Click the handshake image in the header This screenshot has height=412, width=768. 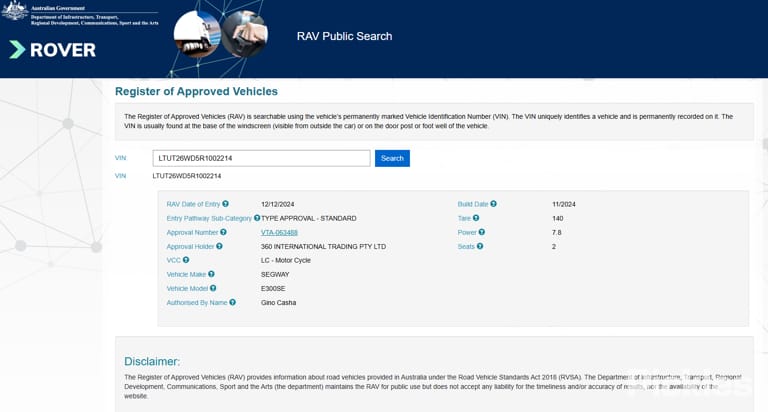tap(244, 34)
